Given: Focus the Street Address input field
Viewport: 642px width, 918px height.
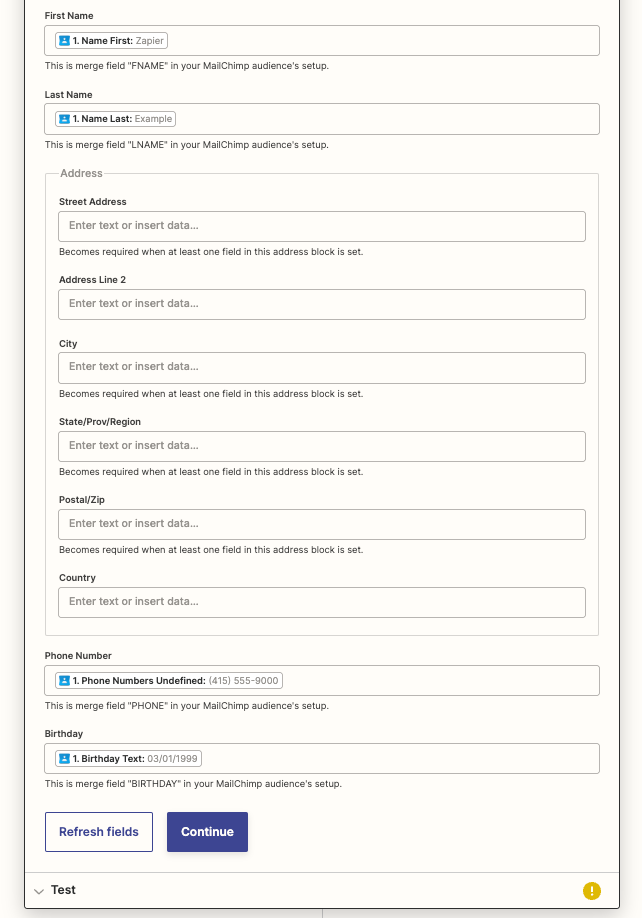Looking at the screenshot, I should tap(322, 226).
